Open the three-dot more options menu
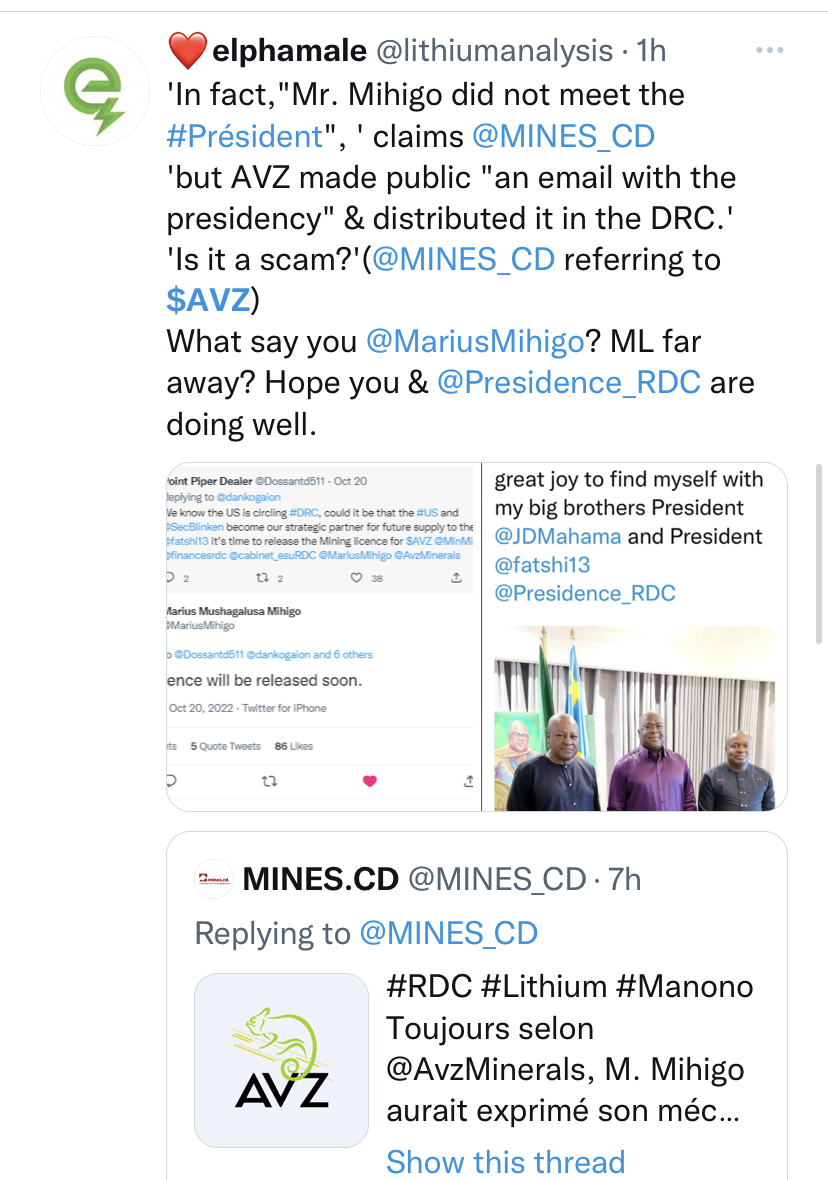828x1180 pixels. 769,51
